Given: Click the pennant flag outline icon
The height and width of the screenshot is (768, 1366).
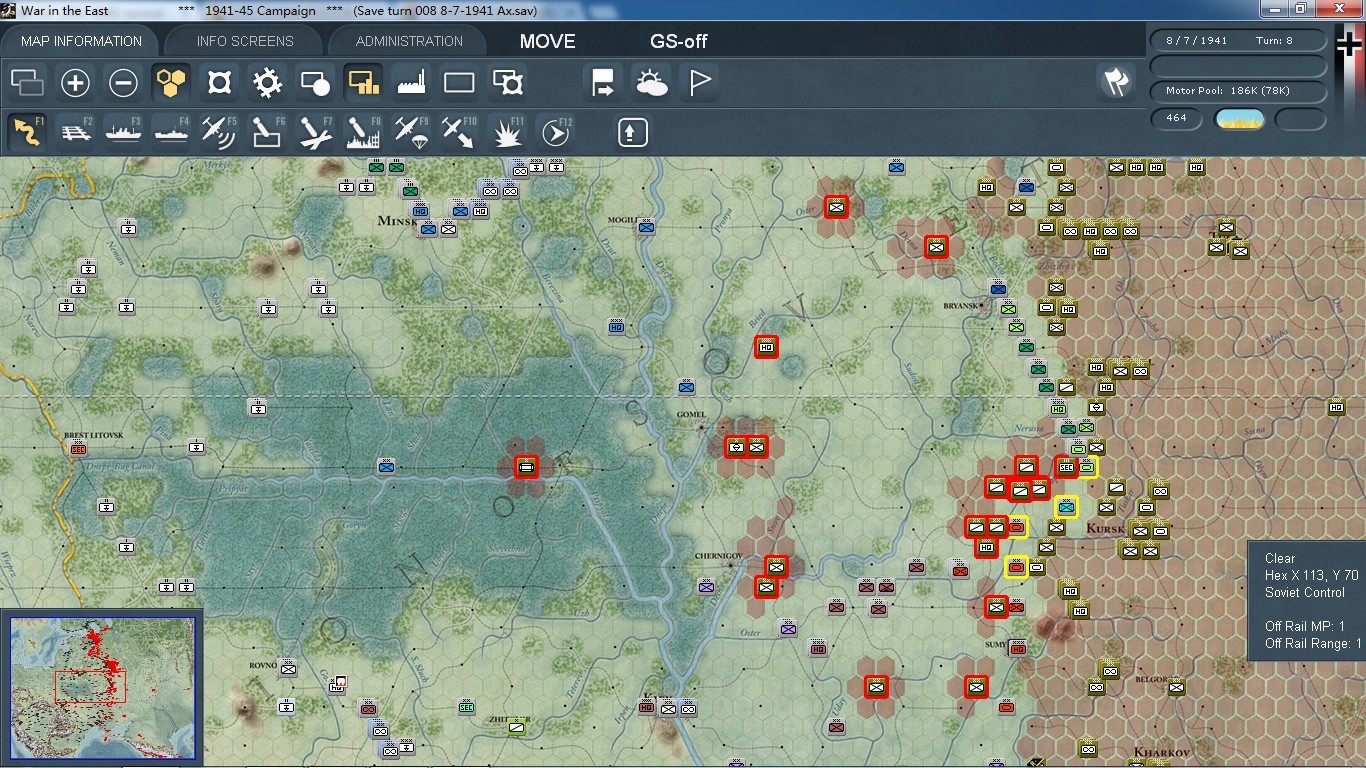Looking at the screenshot, I should pyautogui.click(x=699, y=82).
